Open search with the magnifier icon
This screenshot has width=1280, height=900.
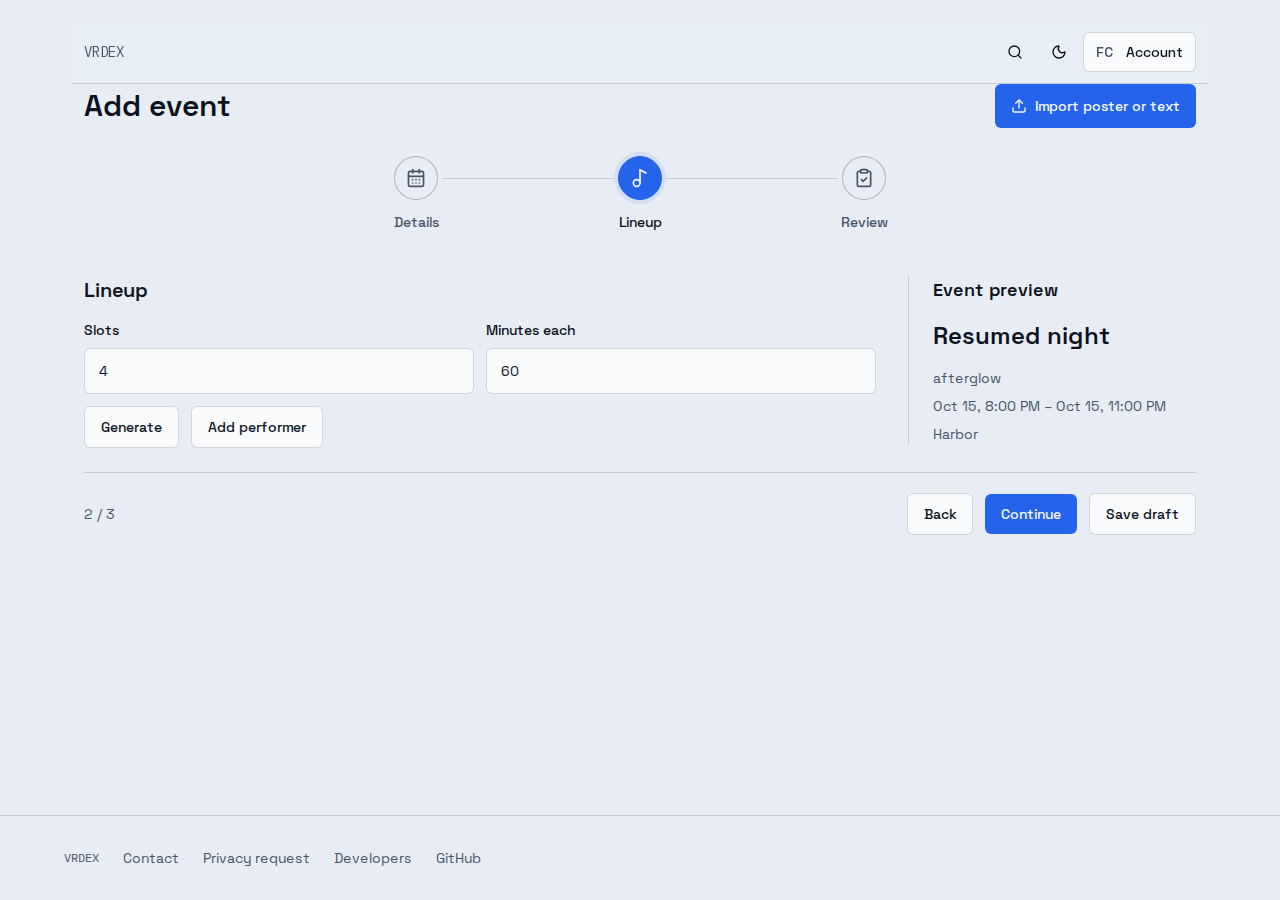tap(1015, 52)
